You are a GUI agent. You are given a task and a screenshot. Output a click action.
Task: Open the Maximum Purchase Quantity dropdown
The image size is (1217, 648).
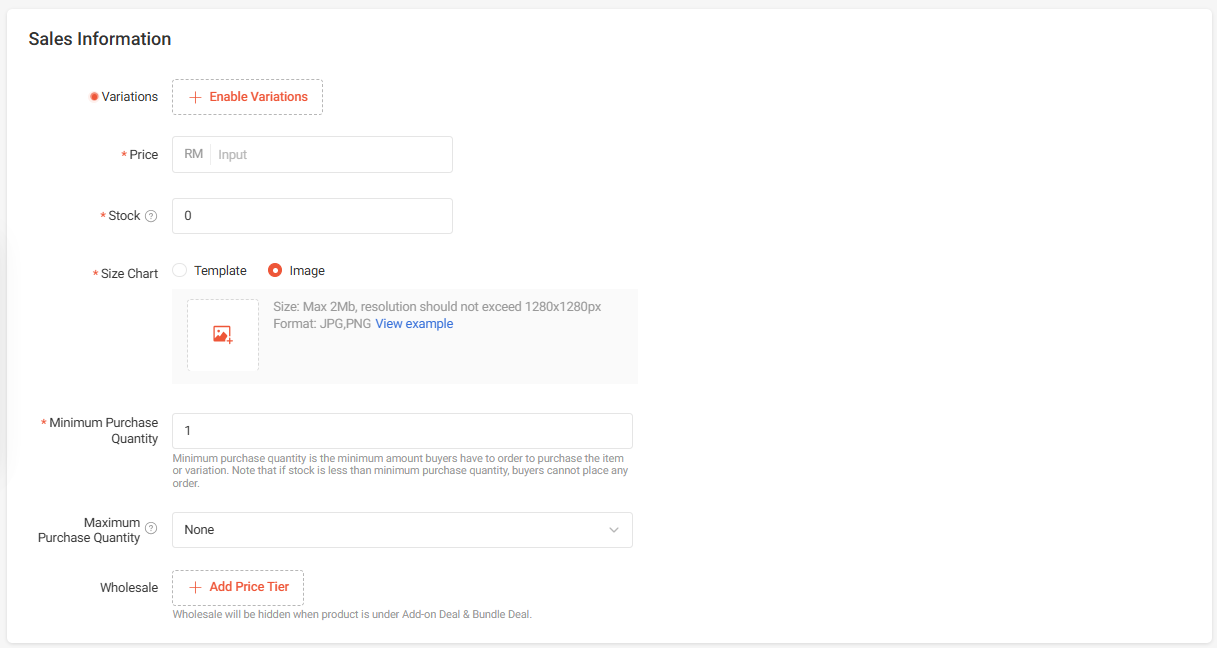[x=402, y=530]
